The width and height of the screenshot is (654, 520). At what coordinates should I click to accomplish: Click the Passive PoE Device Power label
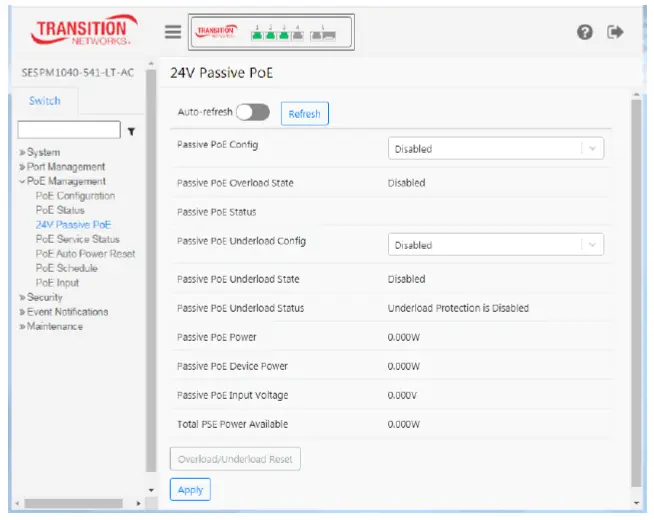[232, 366]
